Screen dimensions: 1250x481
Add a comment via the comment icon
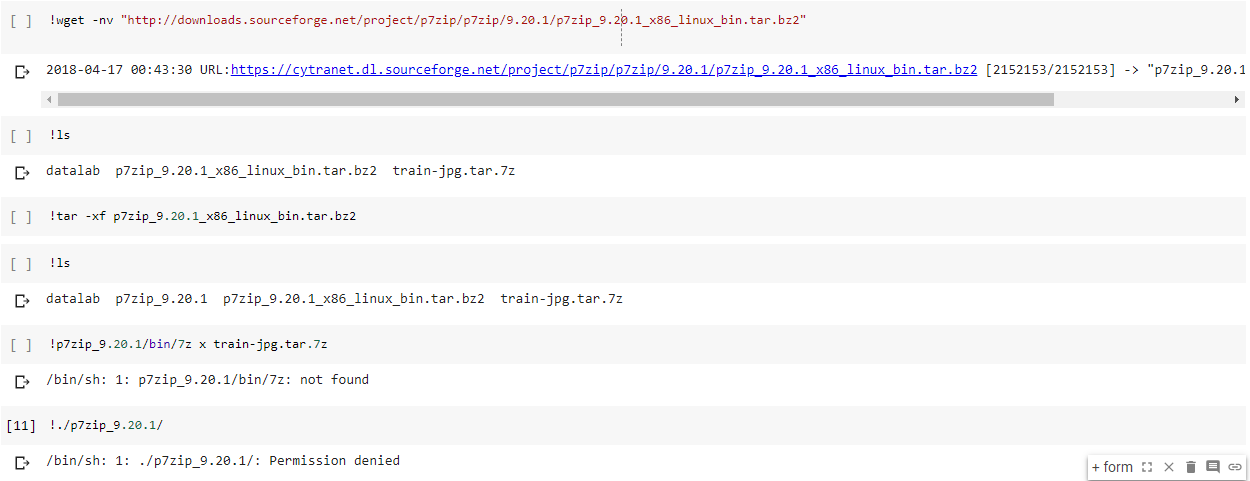(1213, 467)
